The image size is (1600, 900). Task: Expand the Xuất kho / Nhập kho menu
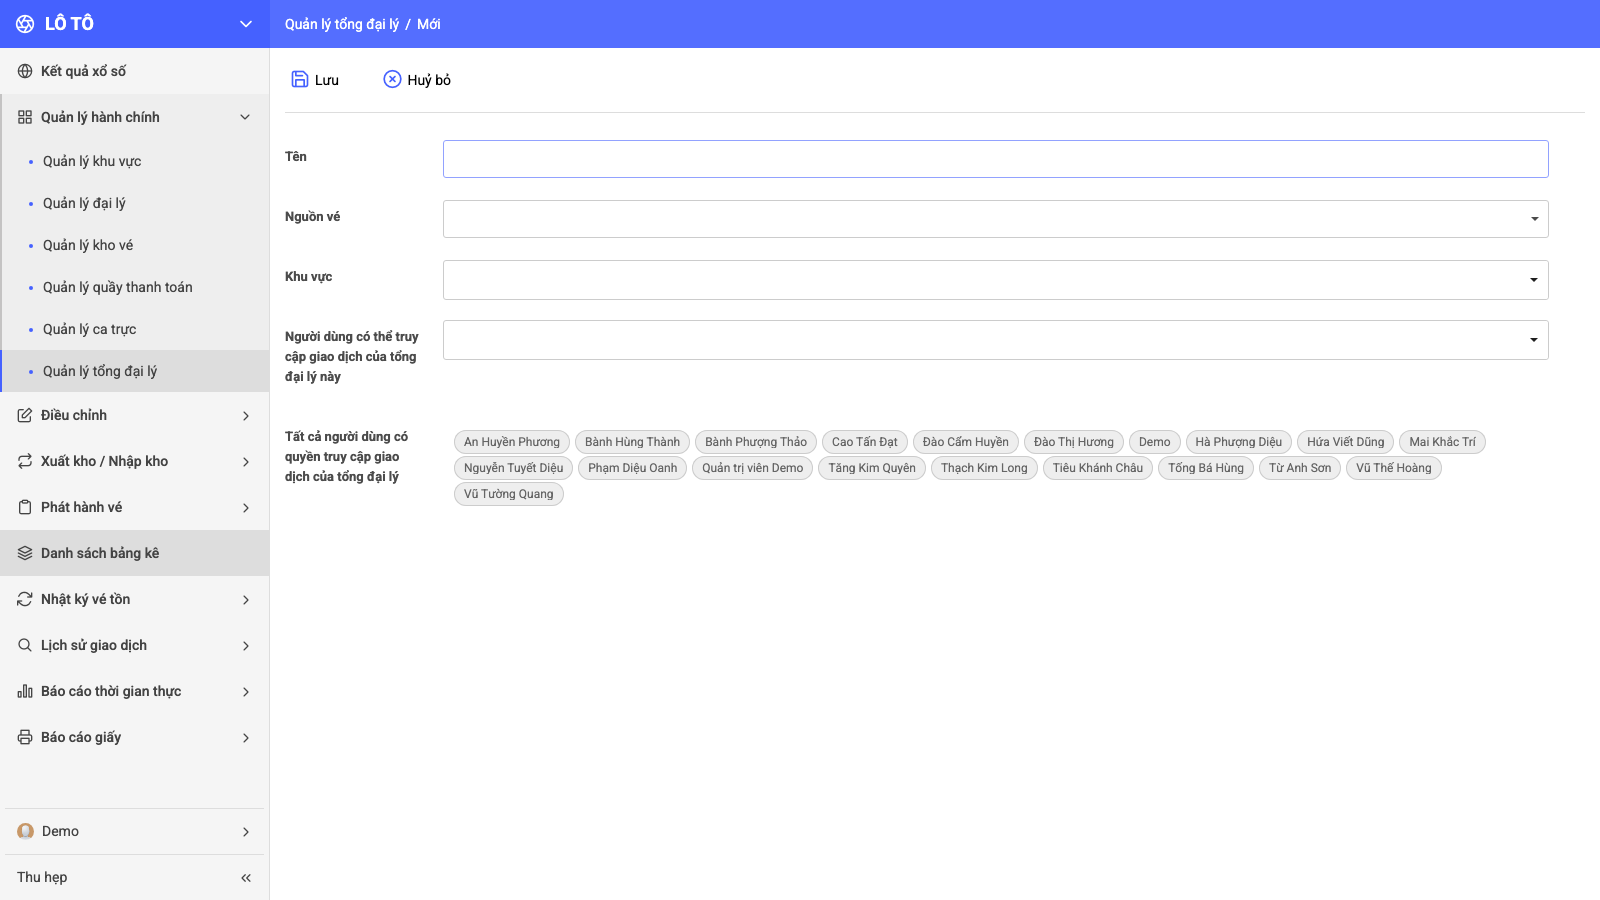246,461
